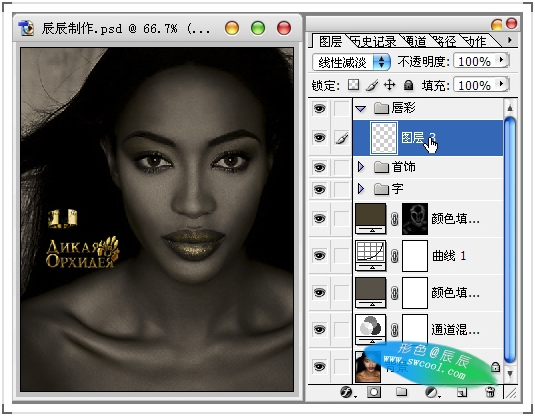Screen dimensions: 535x416
Task: Click link icon on 通道混 layer
Action: tap(394, 330)
